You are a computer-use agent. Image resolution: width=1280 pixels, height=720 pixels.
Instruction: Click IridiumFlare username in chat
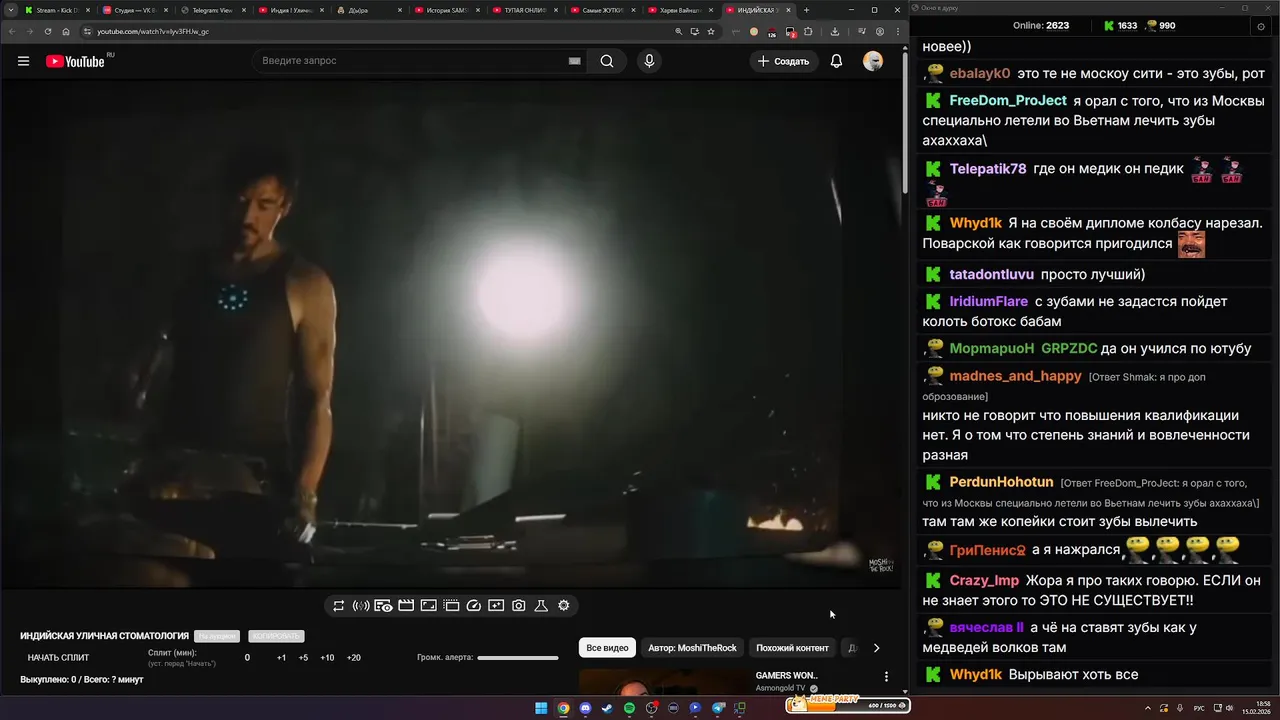[989, 301]
